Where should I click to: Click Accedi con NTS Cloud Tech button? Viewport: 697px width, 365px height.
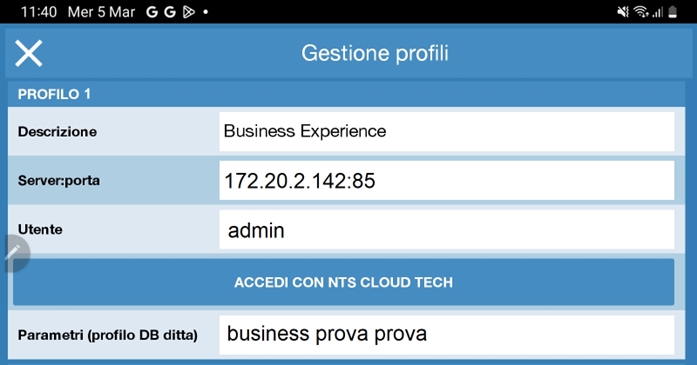click(x=344, y=282)
